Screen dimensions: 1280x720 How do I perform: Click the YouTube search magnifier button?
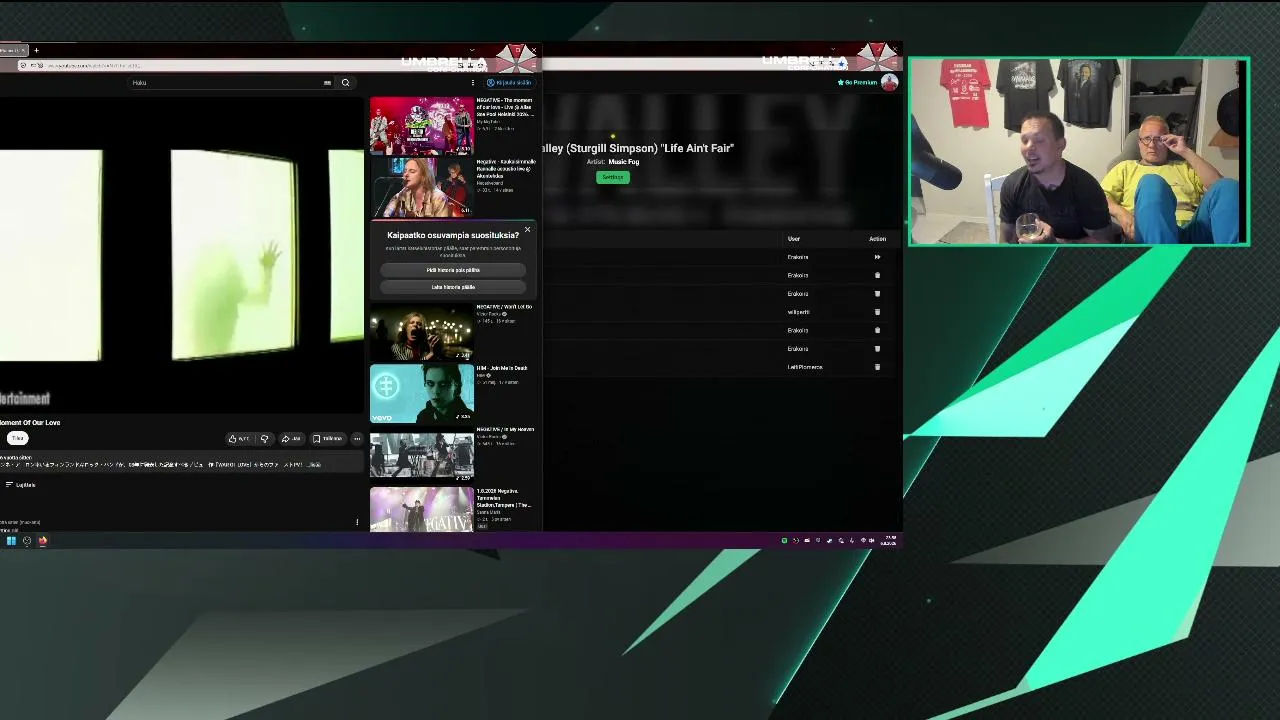(345, 83)
